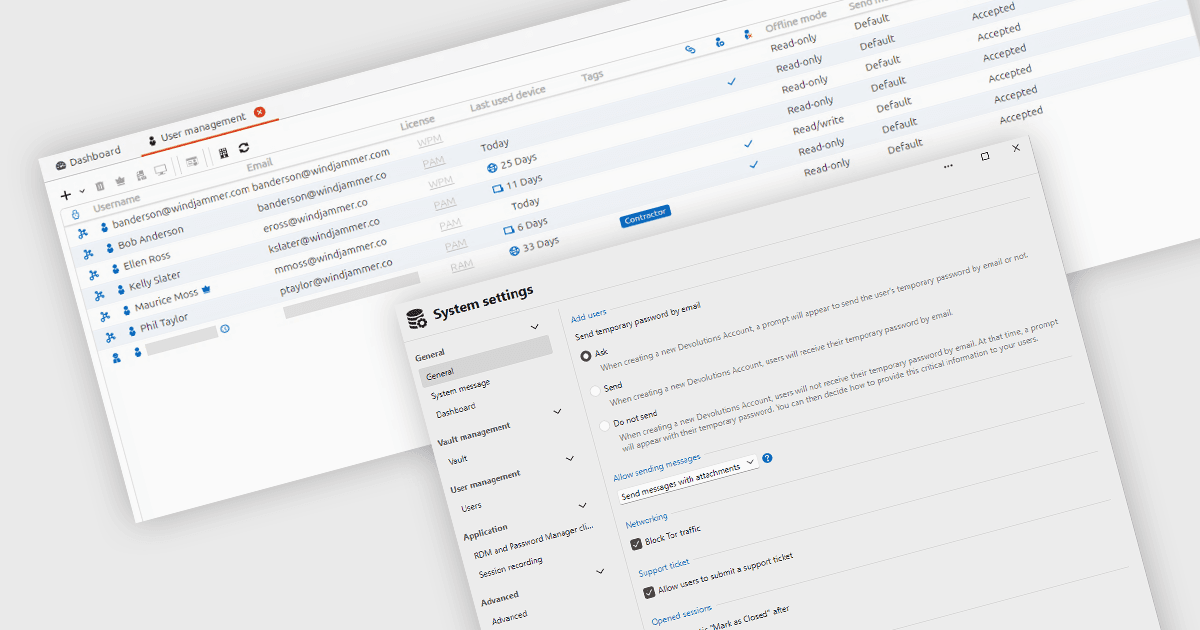The height and width of the screenshot is (630, 1200).
Task: Toggle Allow users to submit a support ticket
Action: [x=649, y=591]
